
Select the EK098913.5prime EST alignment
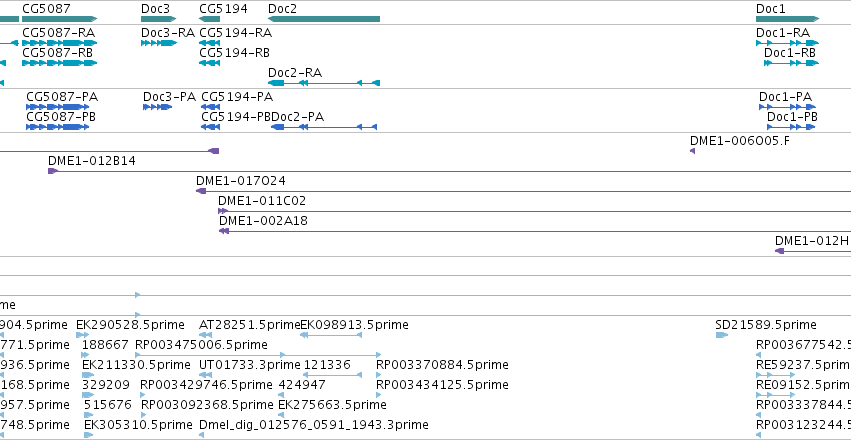point(331,335)
